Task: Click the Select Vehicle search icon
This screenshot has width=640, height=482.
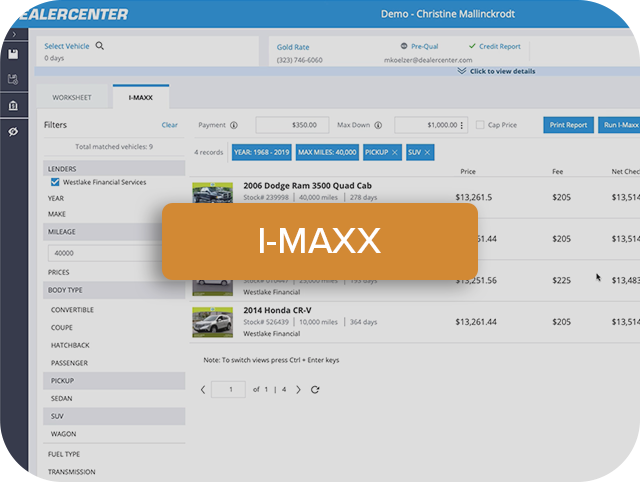Action: click(100, 46)
